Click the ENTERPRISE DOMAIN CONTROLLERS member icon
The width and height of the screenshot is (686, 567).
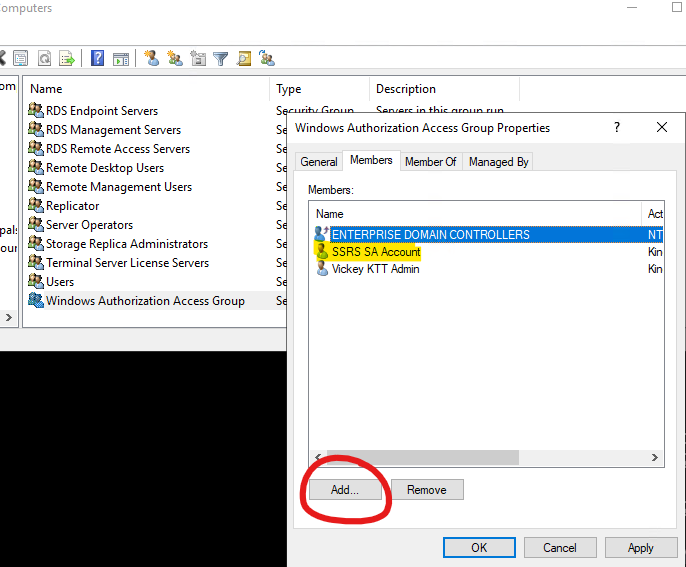point(322,234)
